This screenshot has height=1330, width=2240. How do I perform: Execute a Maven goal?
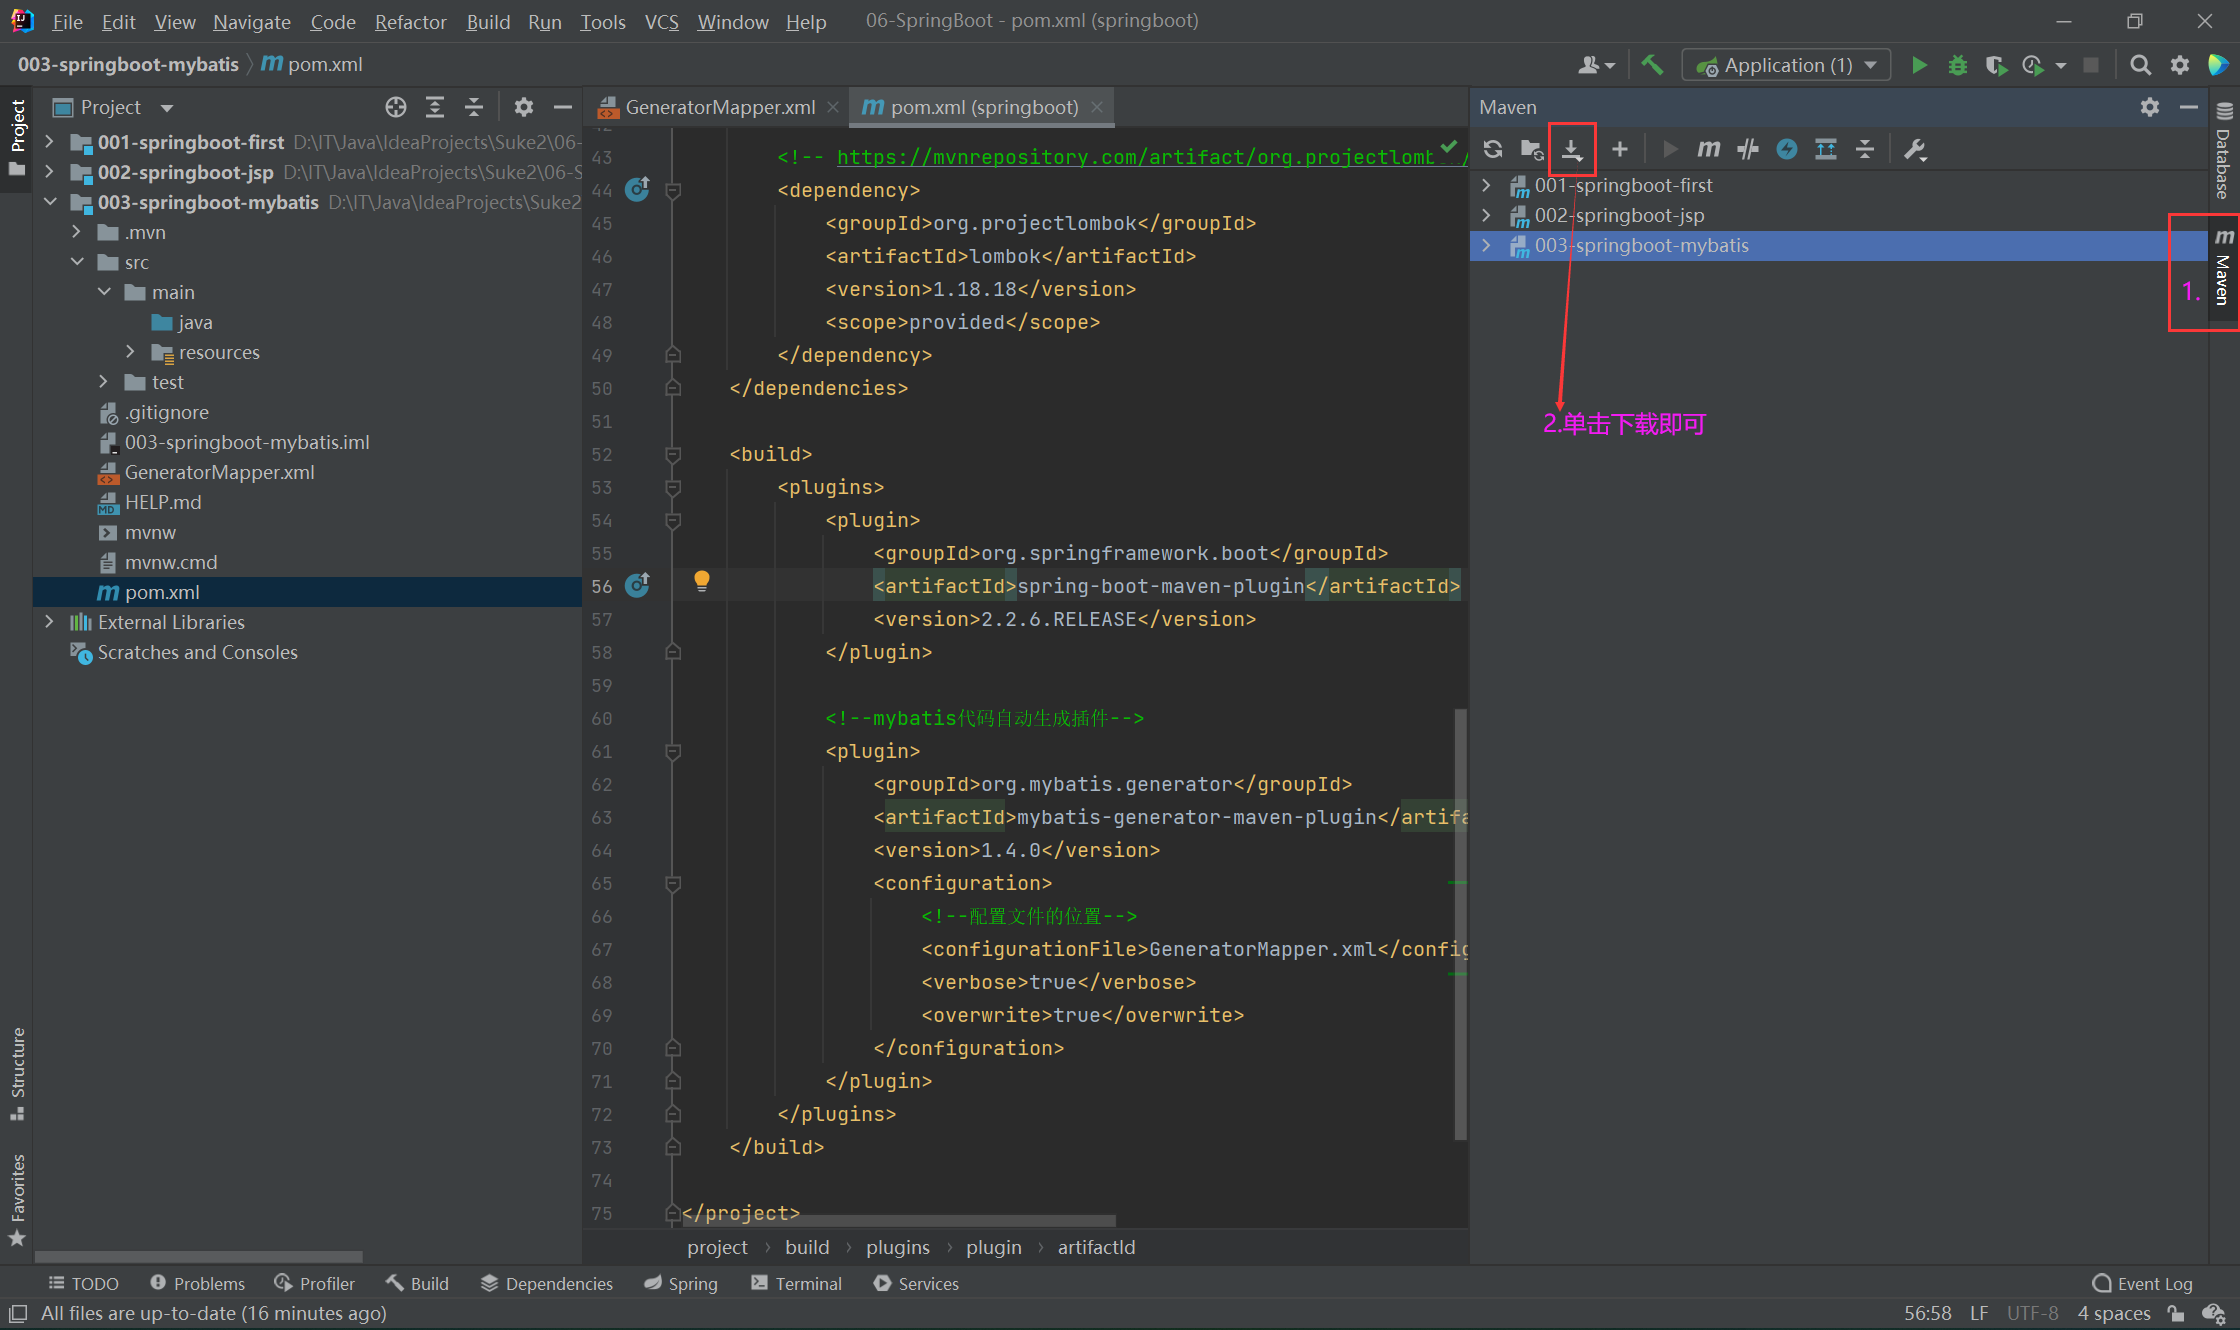(1708, 149)
